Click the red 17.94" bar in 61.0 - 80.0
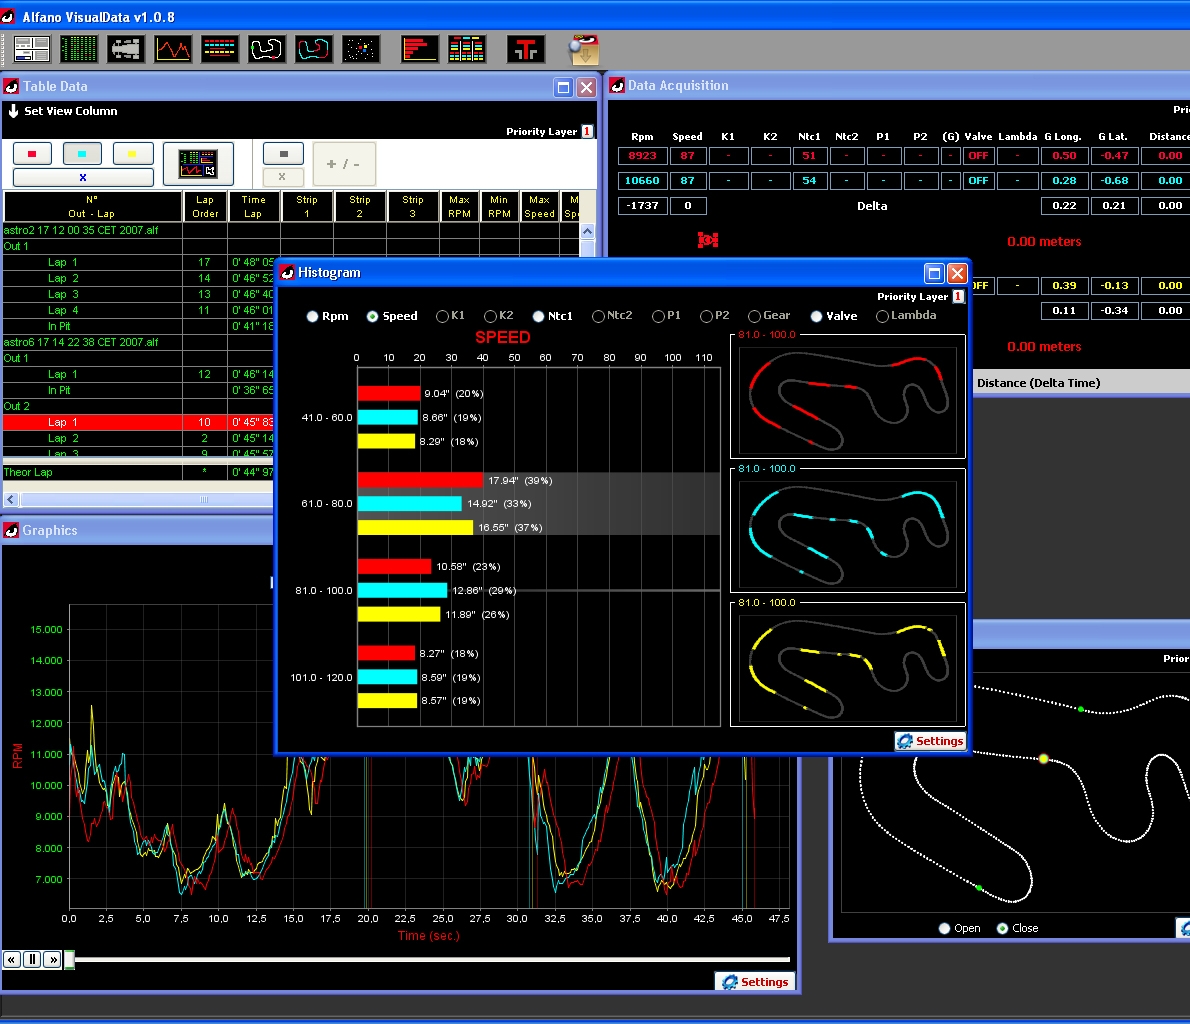Image resolution: width=1190 pixels, height=1024 pixels. tap(420, 480)
